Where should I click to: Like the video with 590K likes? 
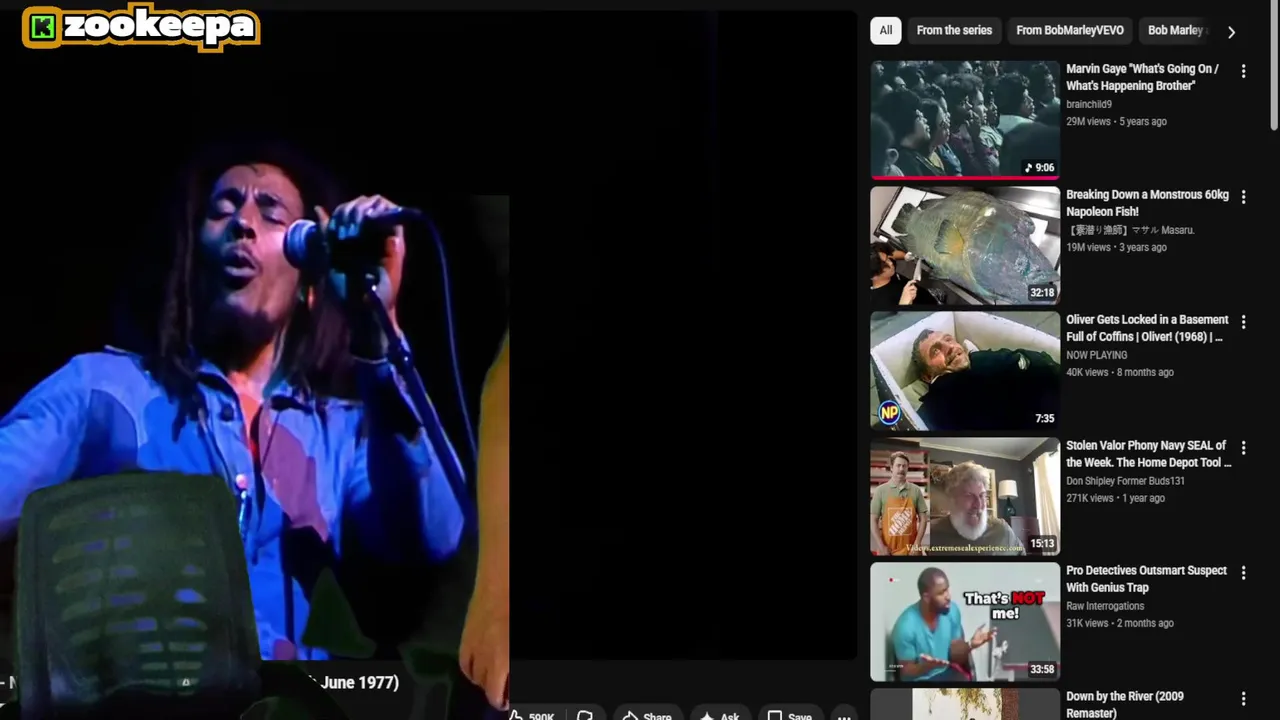[x=531, y=715]
